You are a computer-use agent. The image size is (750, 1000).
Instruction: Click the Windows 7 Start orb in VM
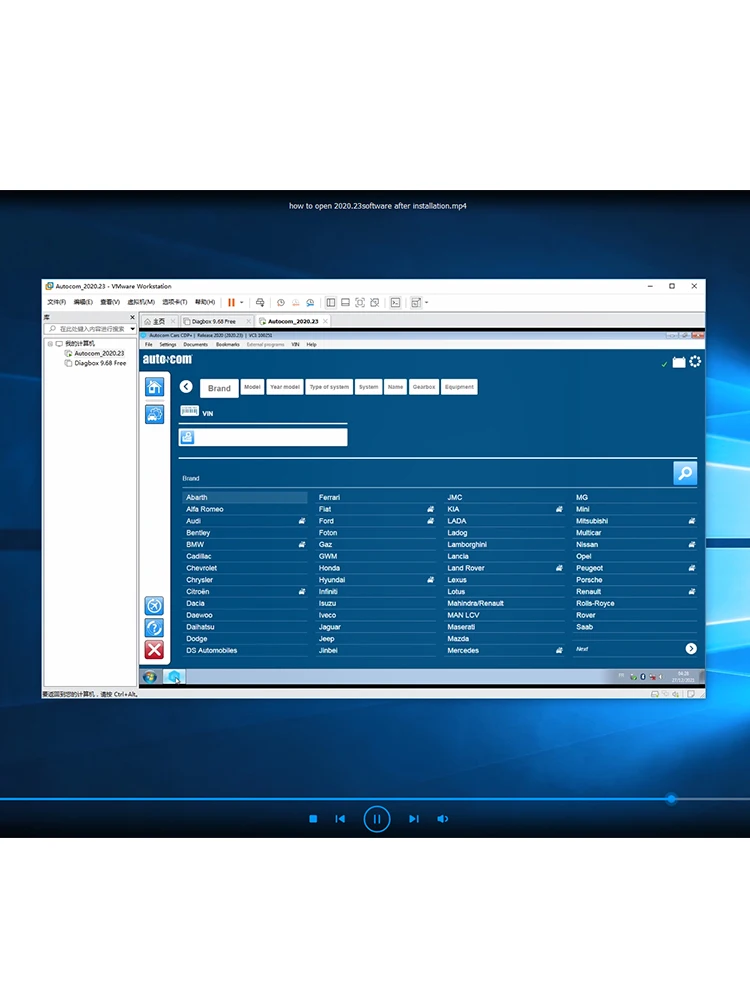(x=150, y=677)
